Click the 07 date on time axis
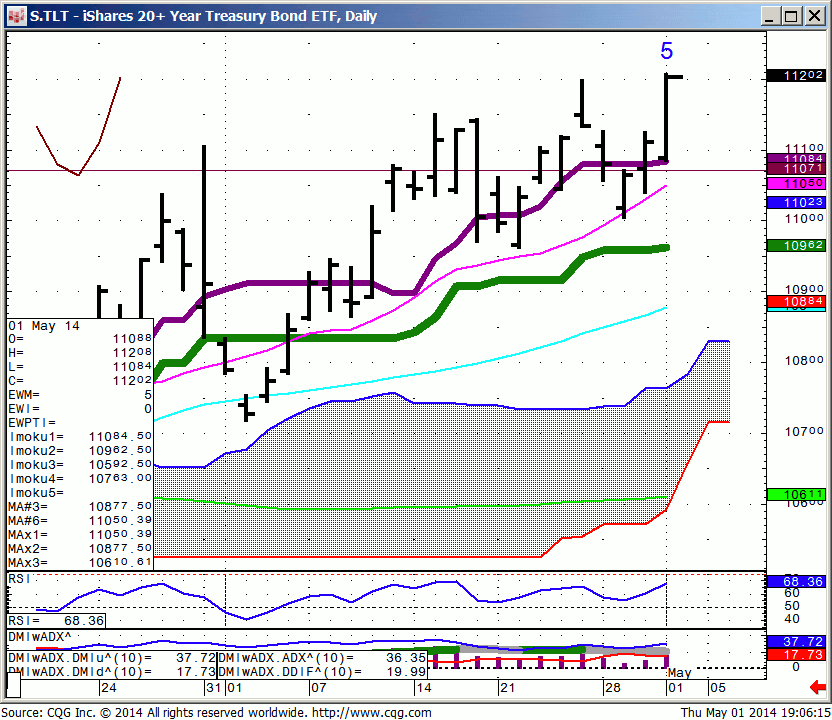 (x=318, y=688)
